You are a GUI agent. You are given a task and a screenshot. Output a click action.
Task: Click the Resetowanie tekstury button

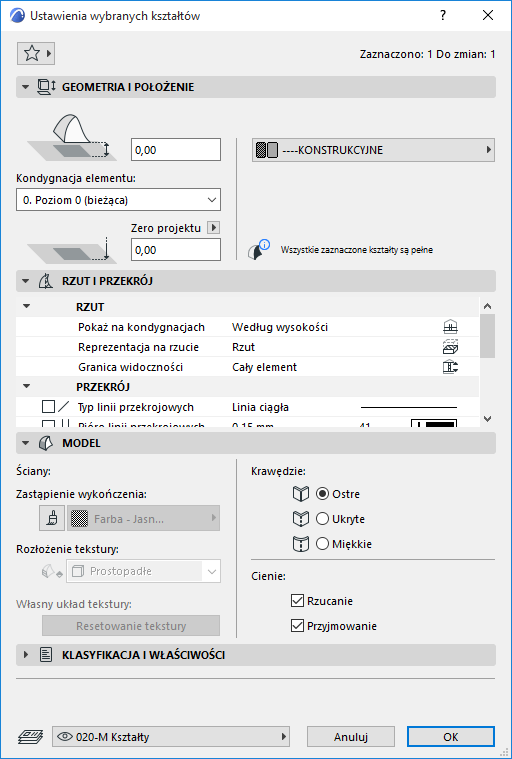(x=131, y=626)
